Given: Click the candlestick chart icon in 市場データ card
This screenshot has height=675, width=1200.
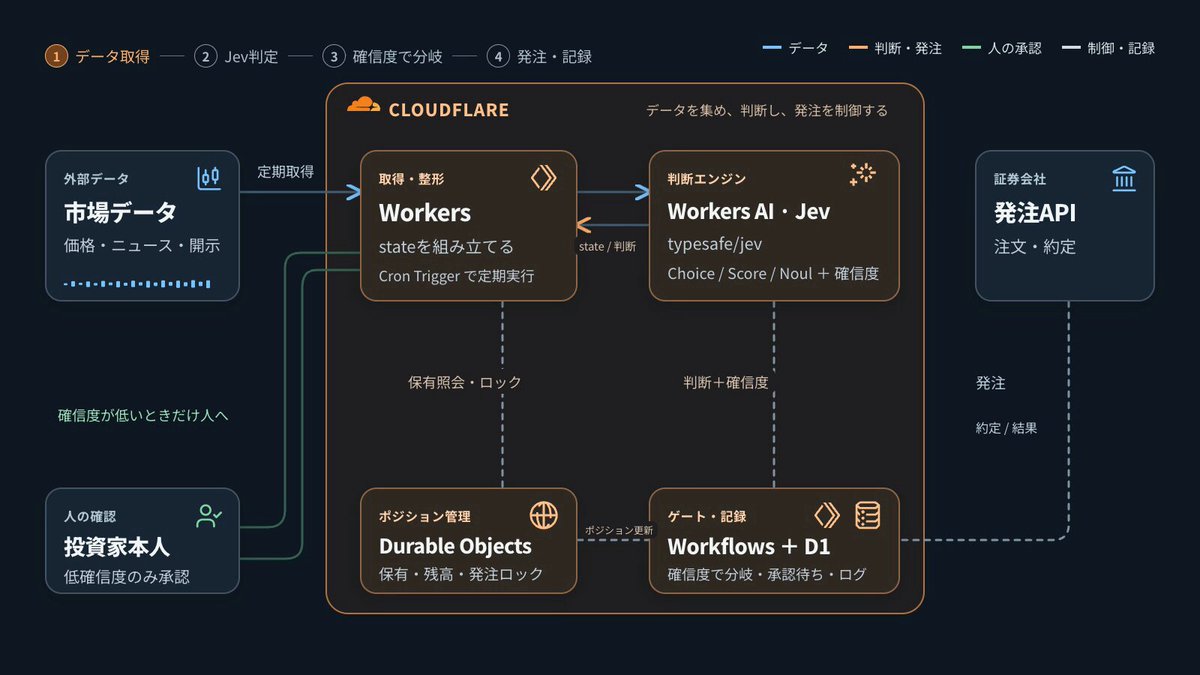Looking at the screenshot, I should pyautogui.click(x=208, y=178).
